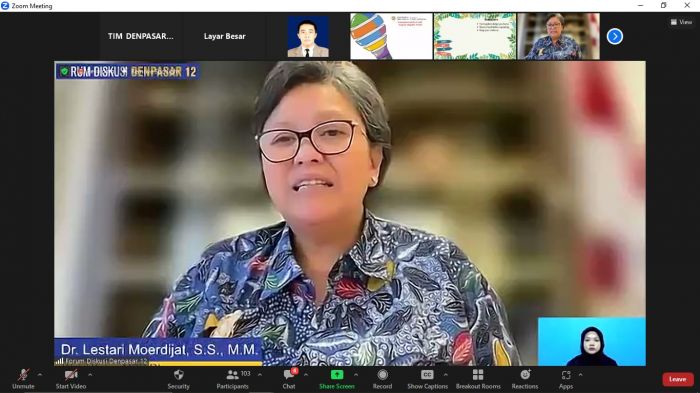
Task: Minimize the Zoom Meeting window
Action: point(641,5)
